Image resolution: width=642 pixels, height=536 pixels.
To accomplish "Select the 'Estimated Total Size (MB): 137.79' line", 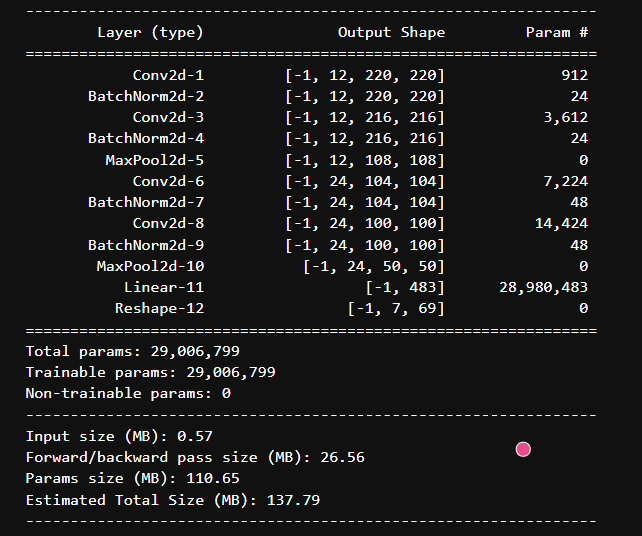I will point(173,500).
